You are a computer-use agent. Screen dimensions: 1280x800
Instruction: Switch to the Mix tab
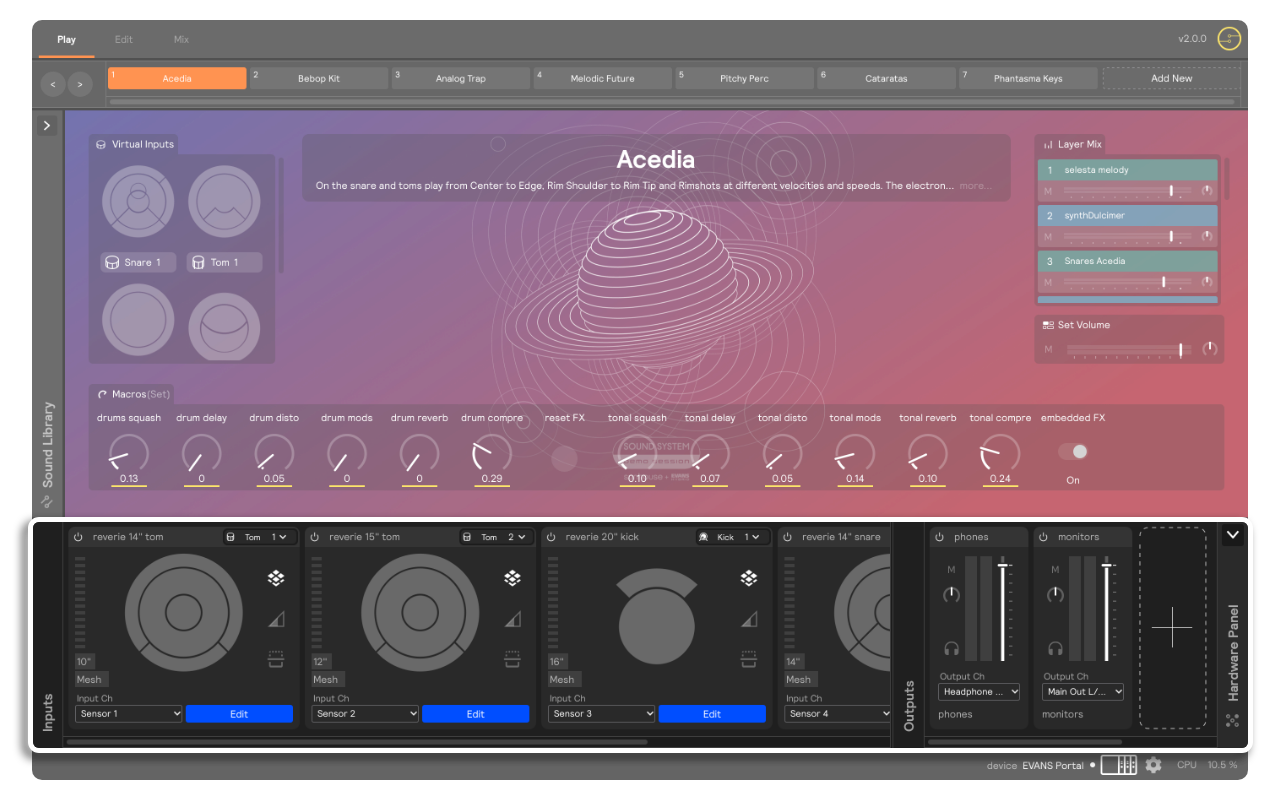point(181,40)
